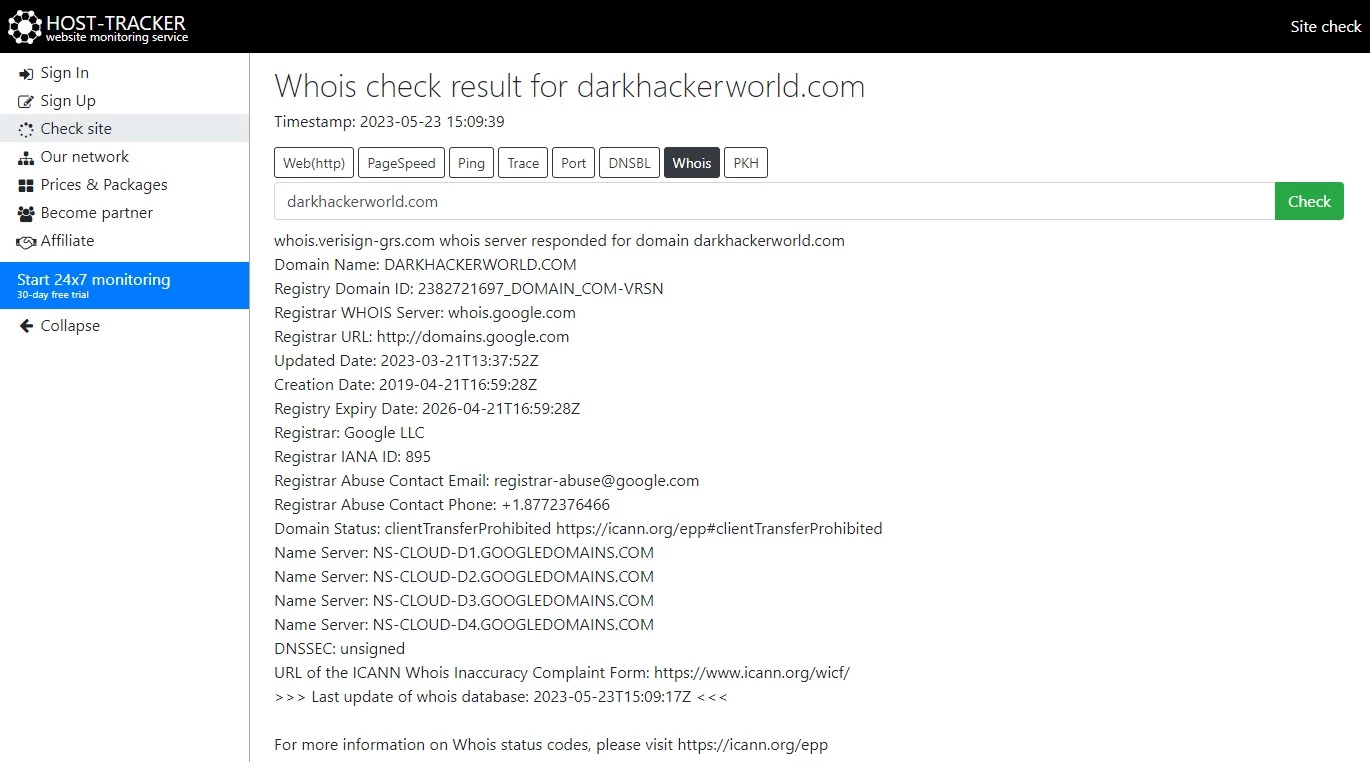Click Site check in top bar

[1326, 27]
